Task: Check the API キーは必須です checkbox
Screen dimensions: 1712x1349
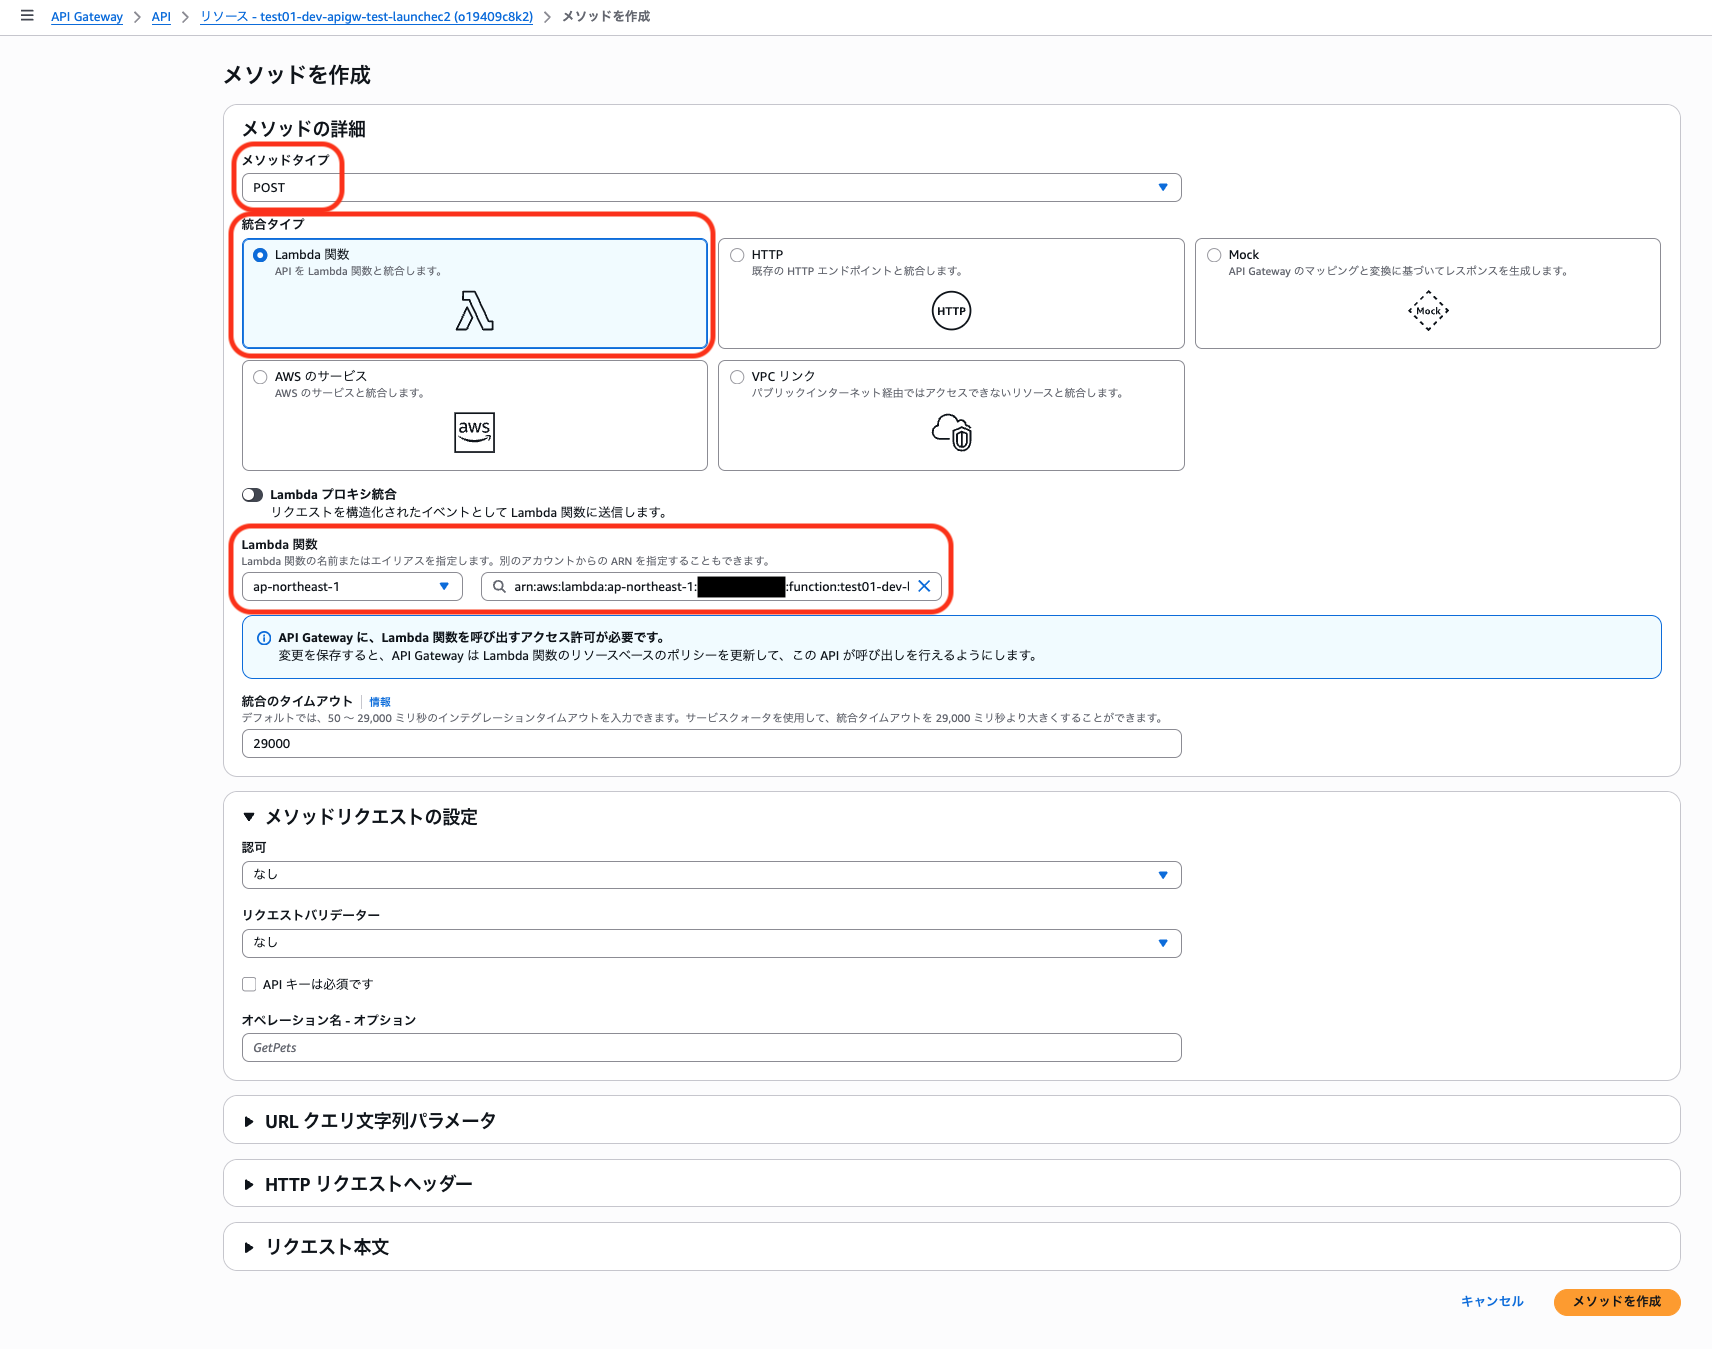Action: [249, 984]
